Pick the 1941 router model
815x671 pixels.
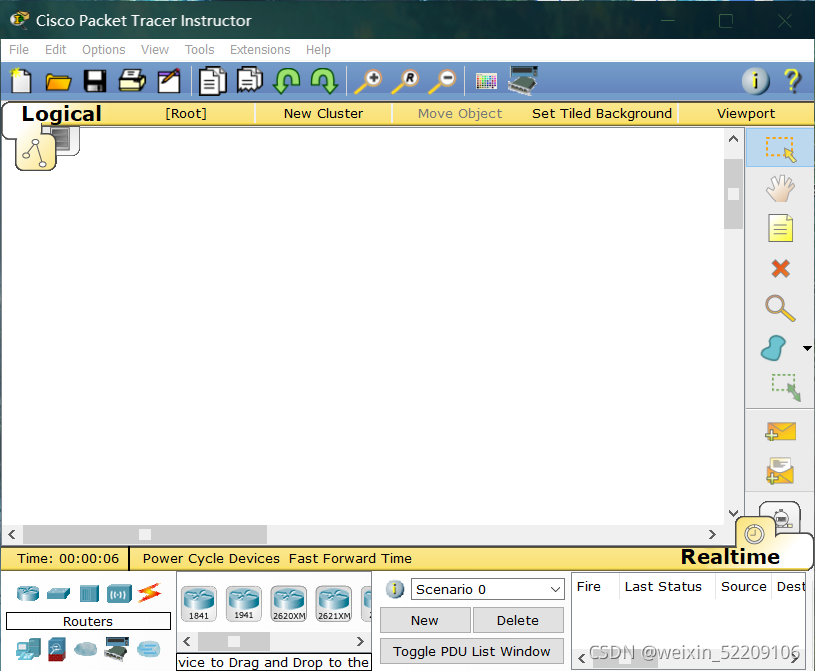point(244,603)
